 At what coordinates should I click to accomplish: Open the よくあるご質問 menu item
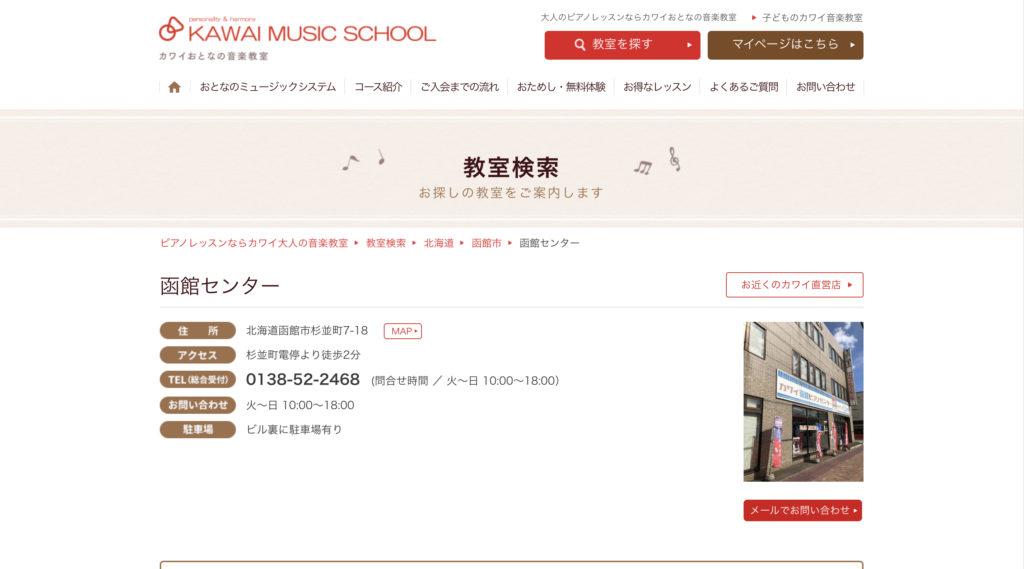[743, 87]
